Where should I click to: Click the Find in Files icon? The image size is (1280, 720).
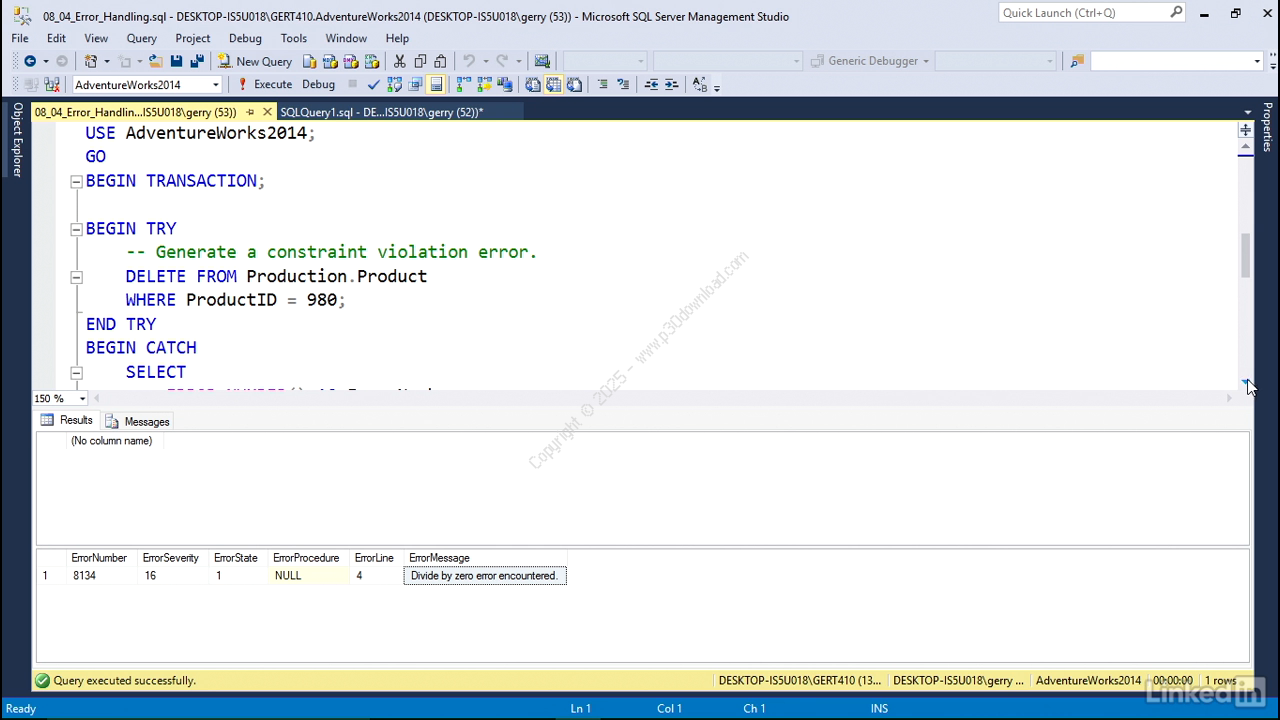(1077, 61)
